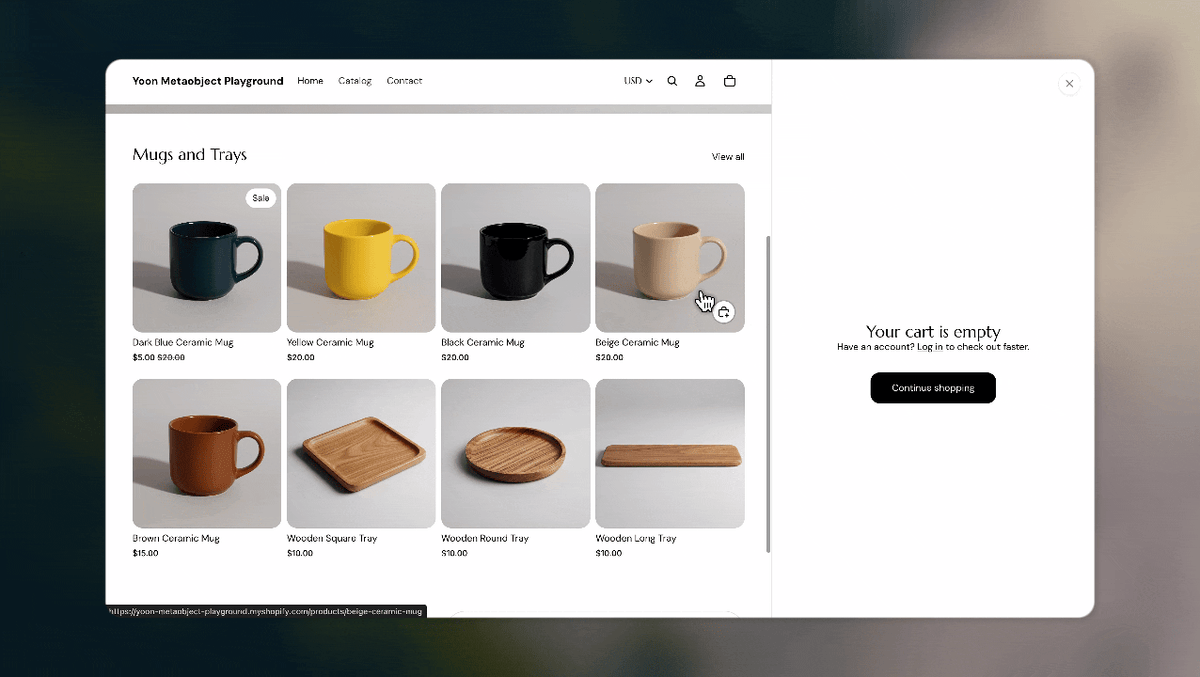This screenshot has width=1200, height=677.
Task: Click the Yoon Metaobject Playground store name
Action: coord(208,81)
